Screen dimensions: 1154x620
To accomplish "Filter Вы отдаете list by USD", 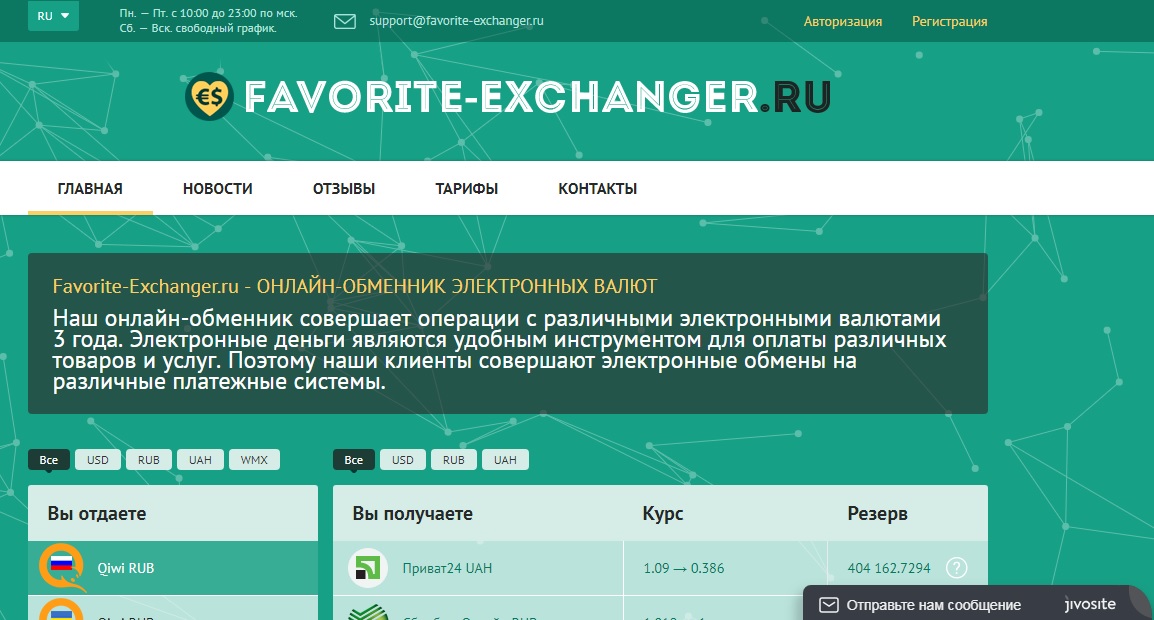I will tap(98, 459).
